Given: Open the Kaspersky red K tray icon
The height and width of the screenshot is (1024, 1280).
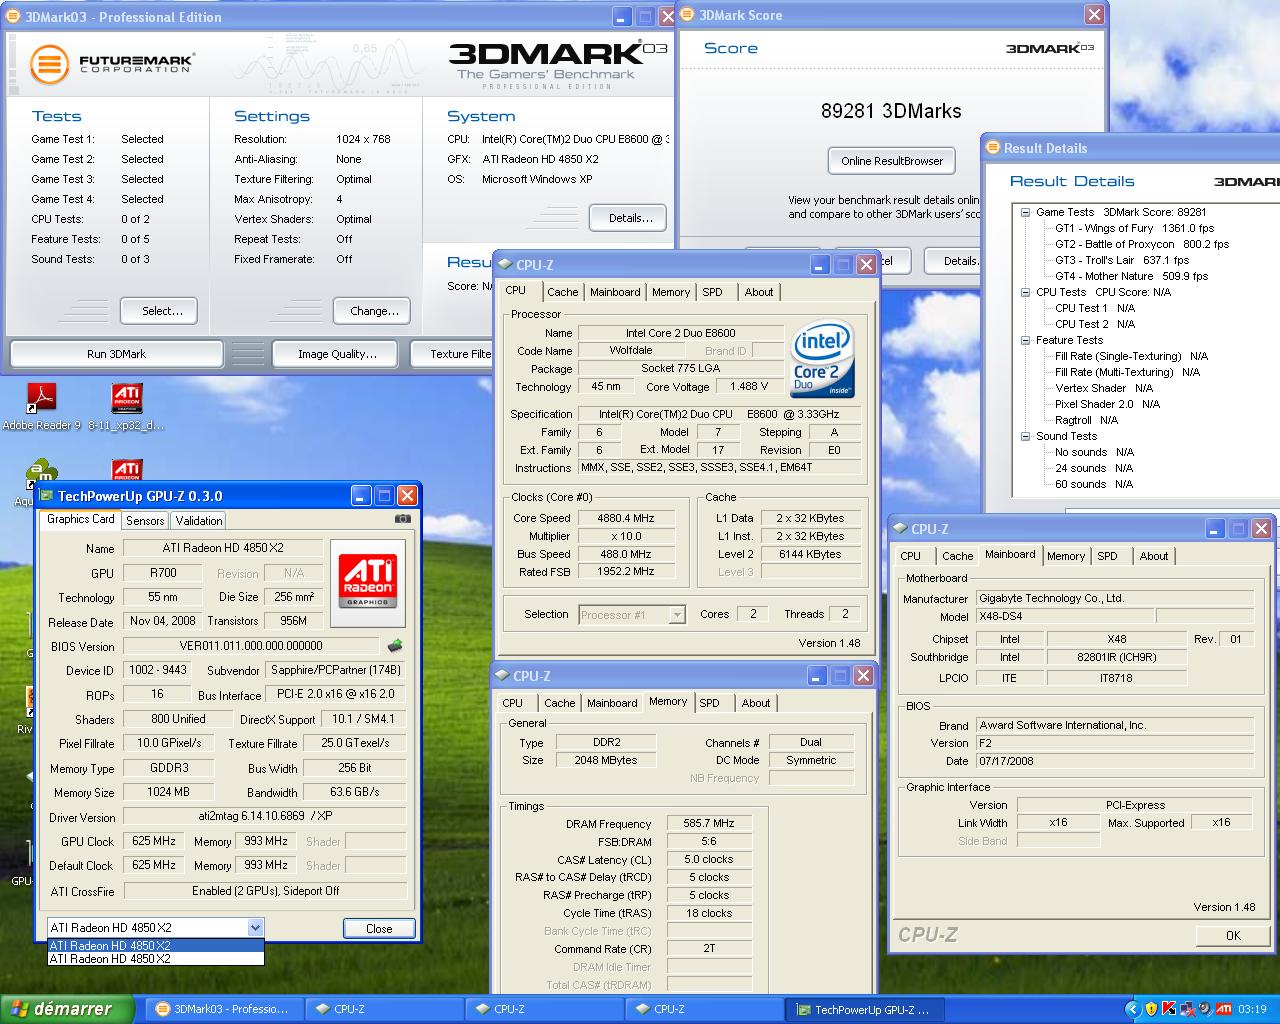Looking at the screenshot, I should 1169,1009.
